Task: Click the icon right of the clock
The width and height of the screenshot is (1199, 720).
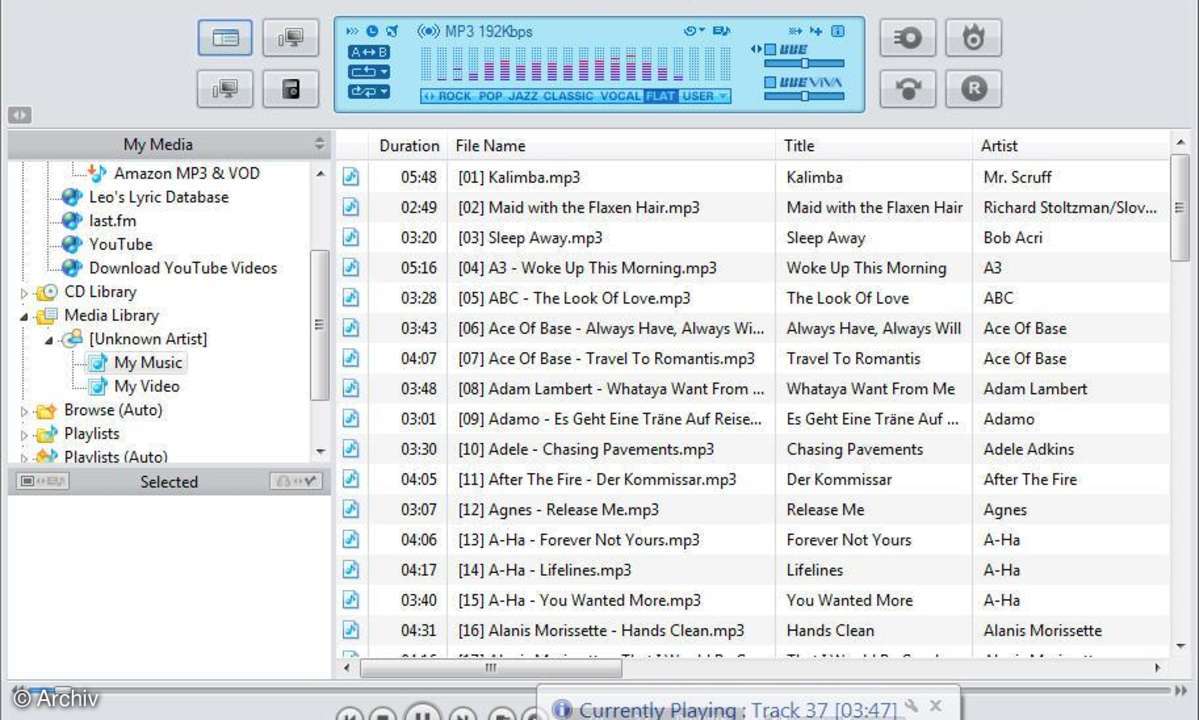Action: 392,31
